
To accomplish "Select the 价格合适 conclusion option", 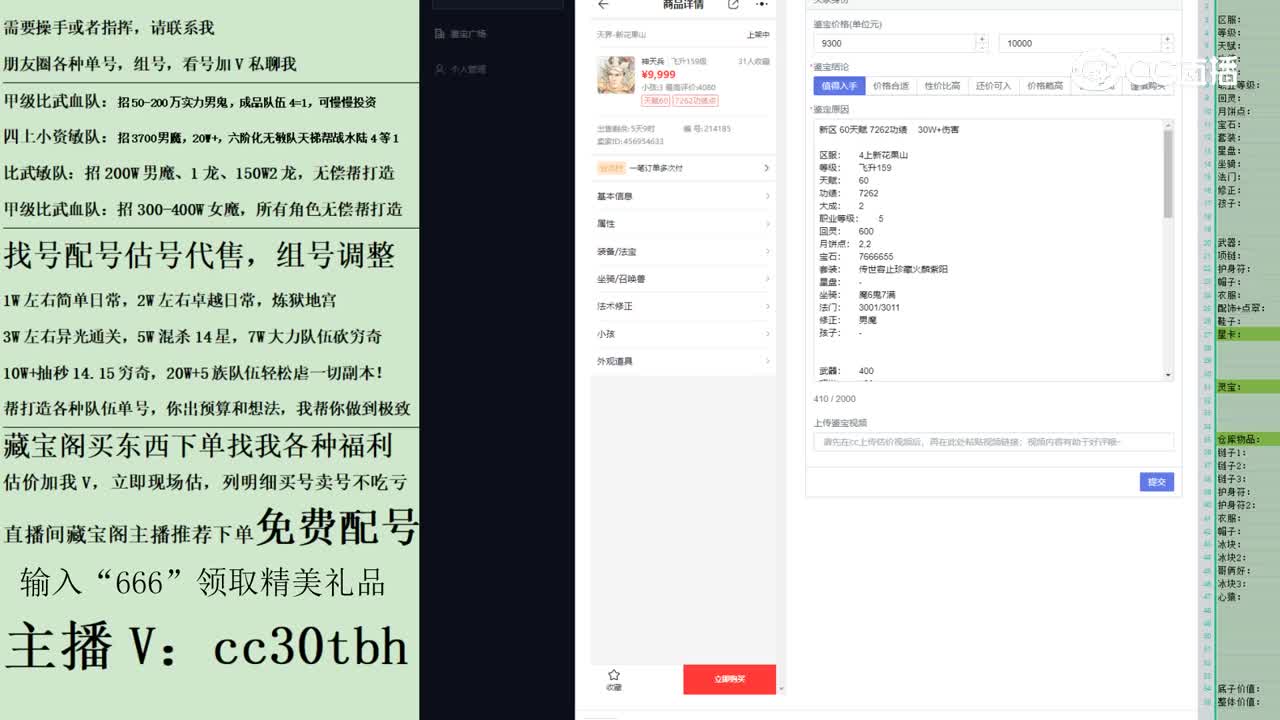I will coord(890,86).
